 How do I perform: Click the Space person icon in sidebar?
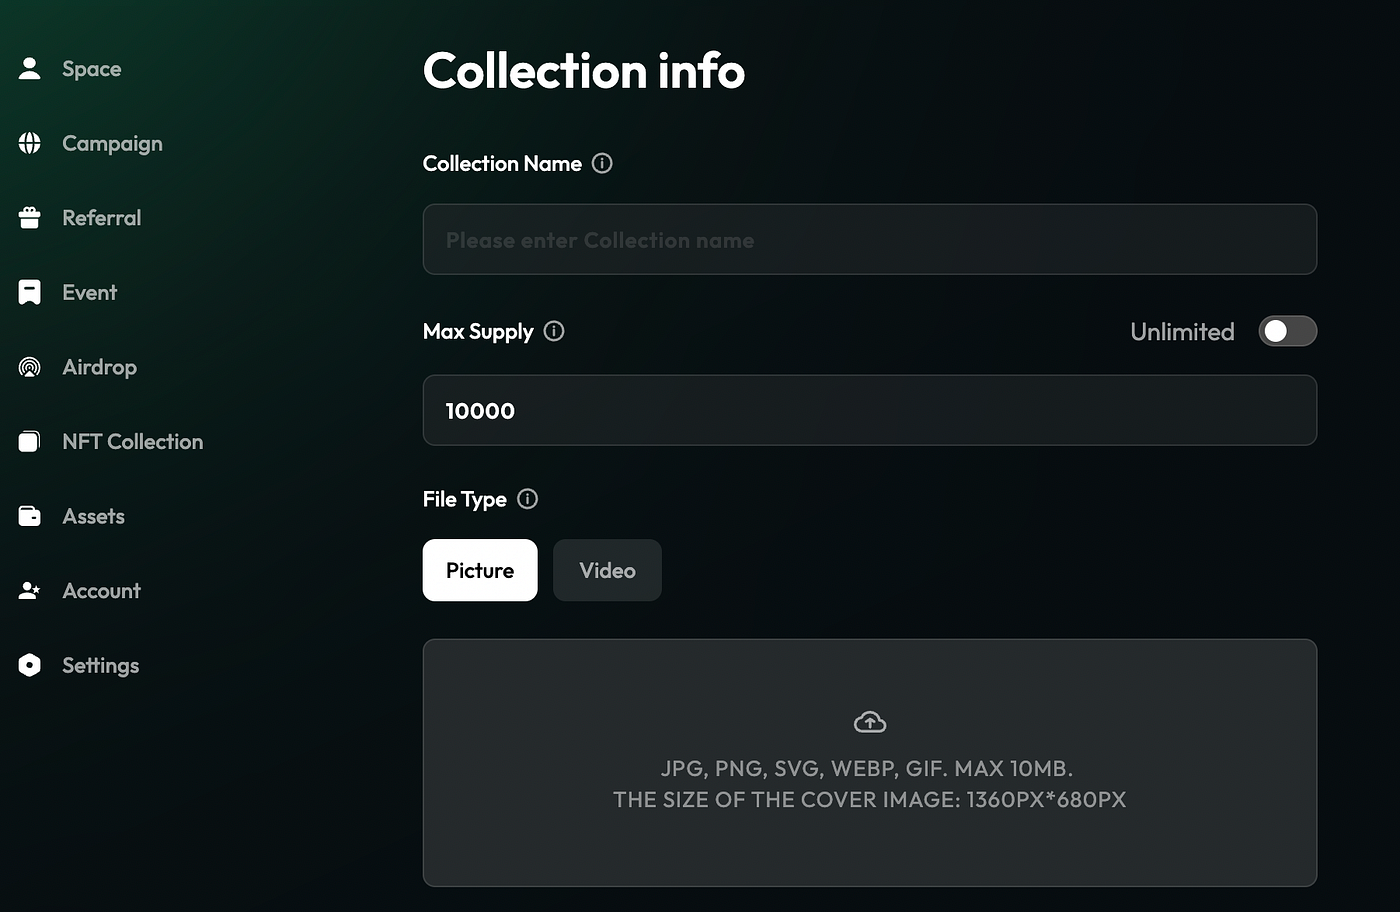(x=30, y=69)
